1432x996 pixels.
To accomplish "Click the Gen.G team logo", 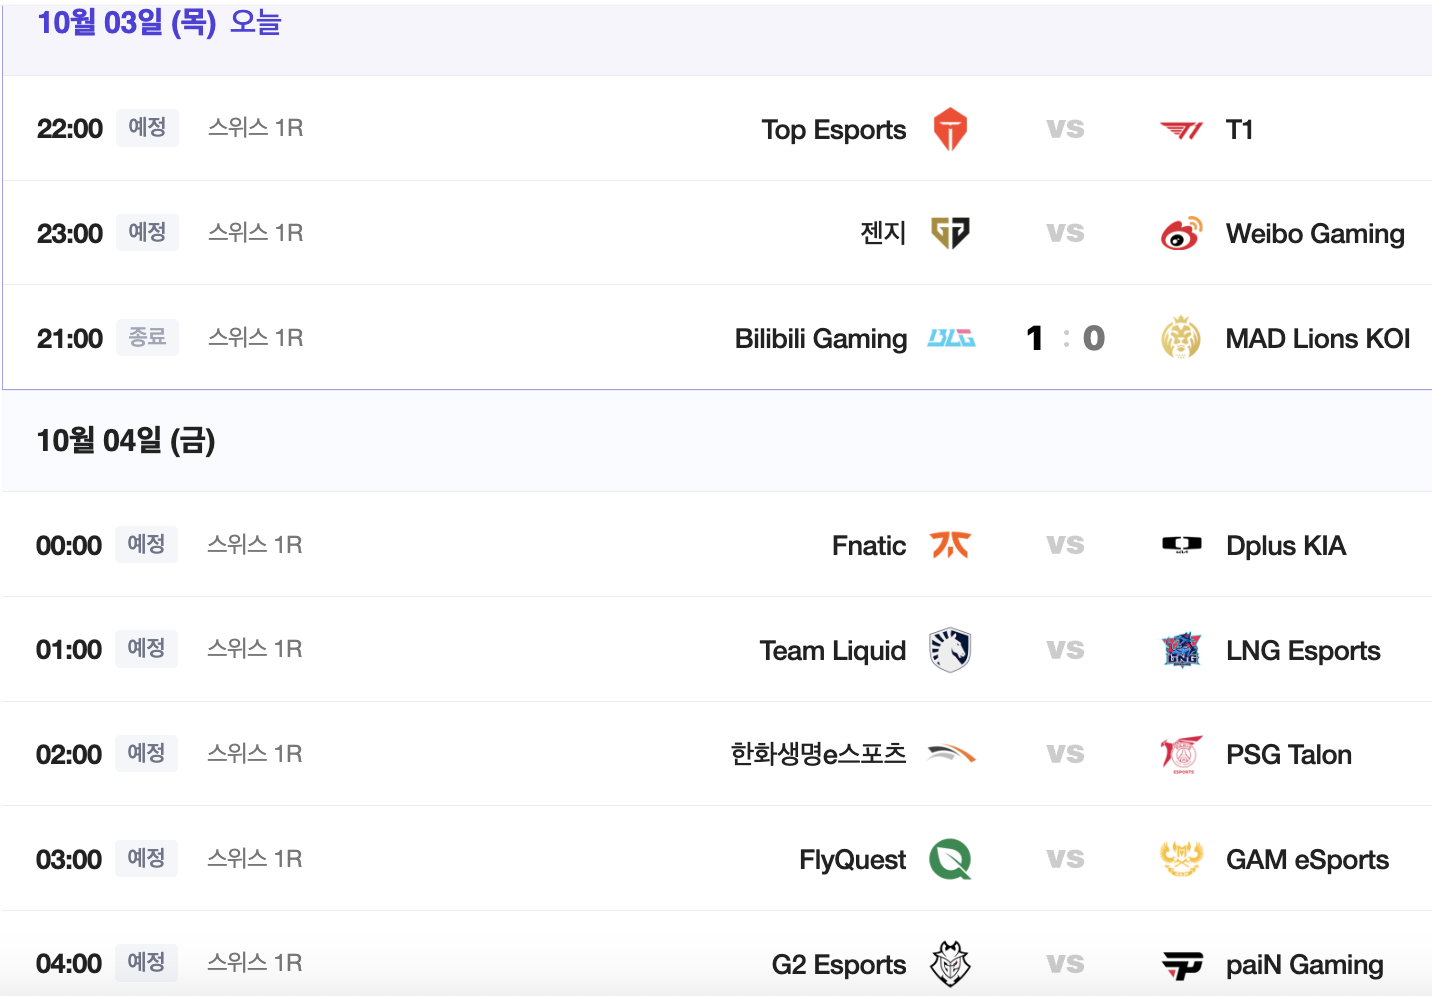I will pyautogui.click(x=951, y=232).
